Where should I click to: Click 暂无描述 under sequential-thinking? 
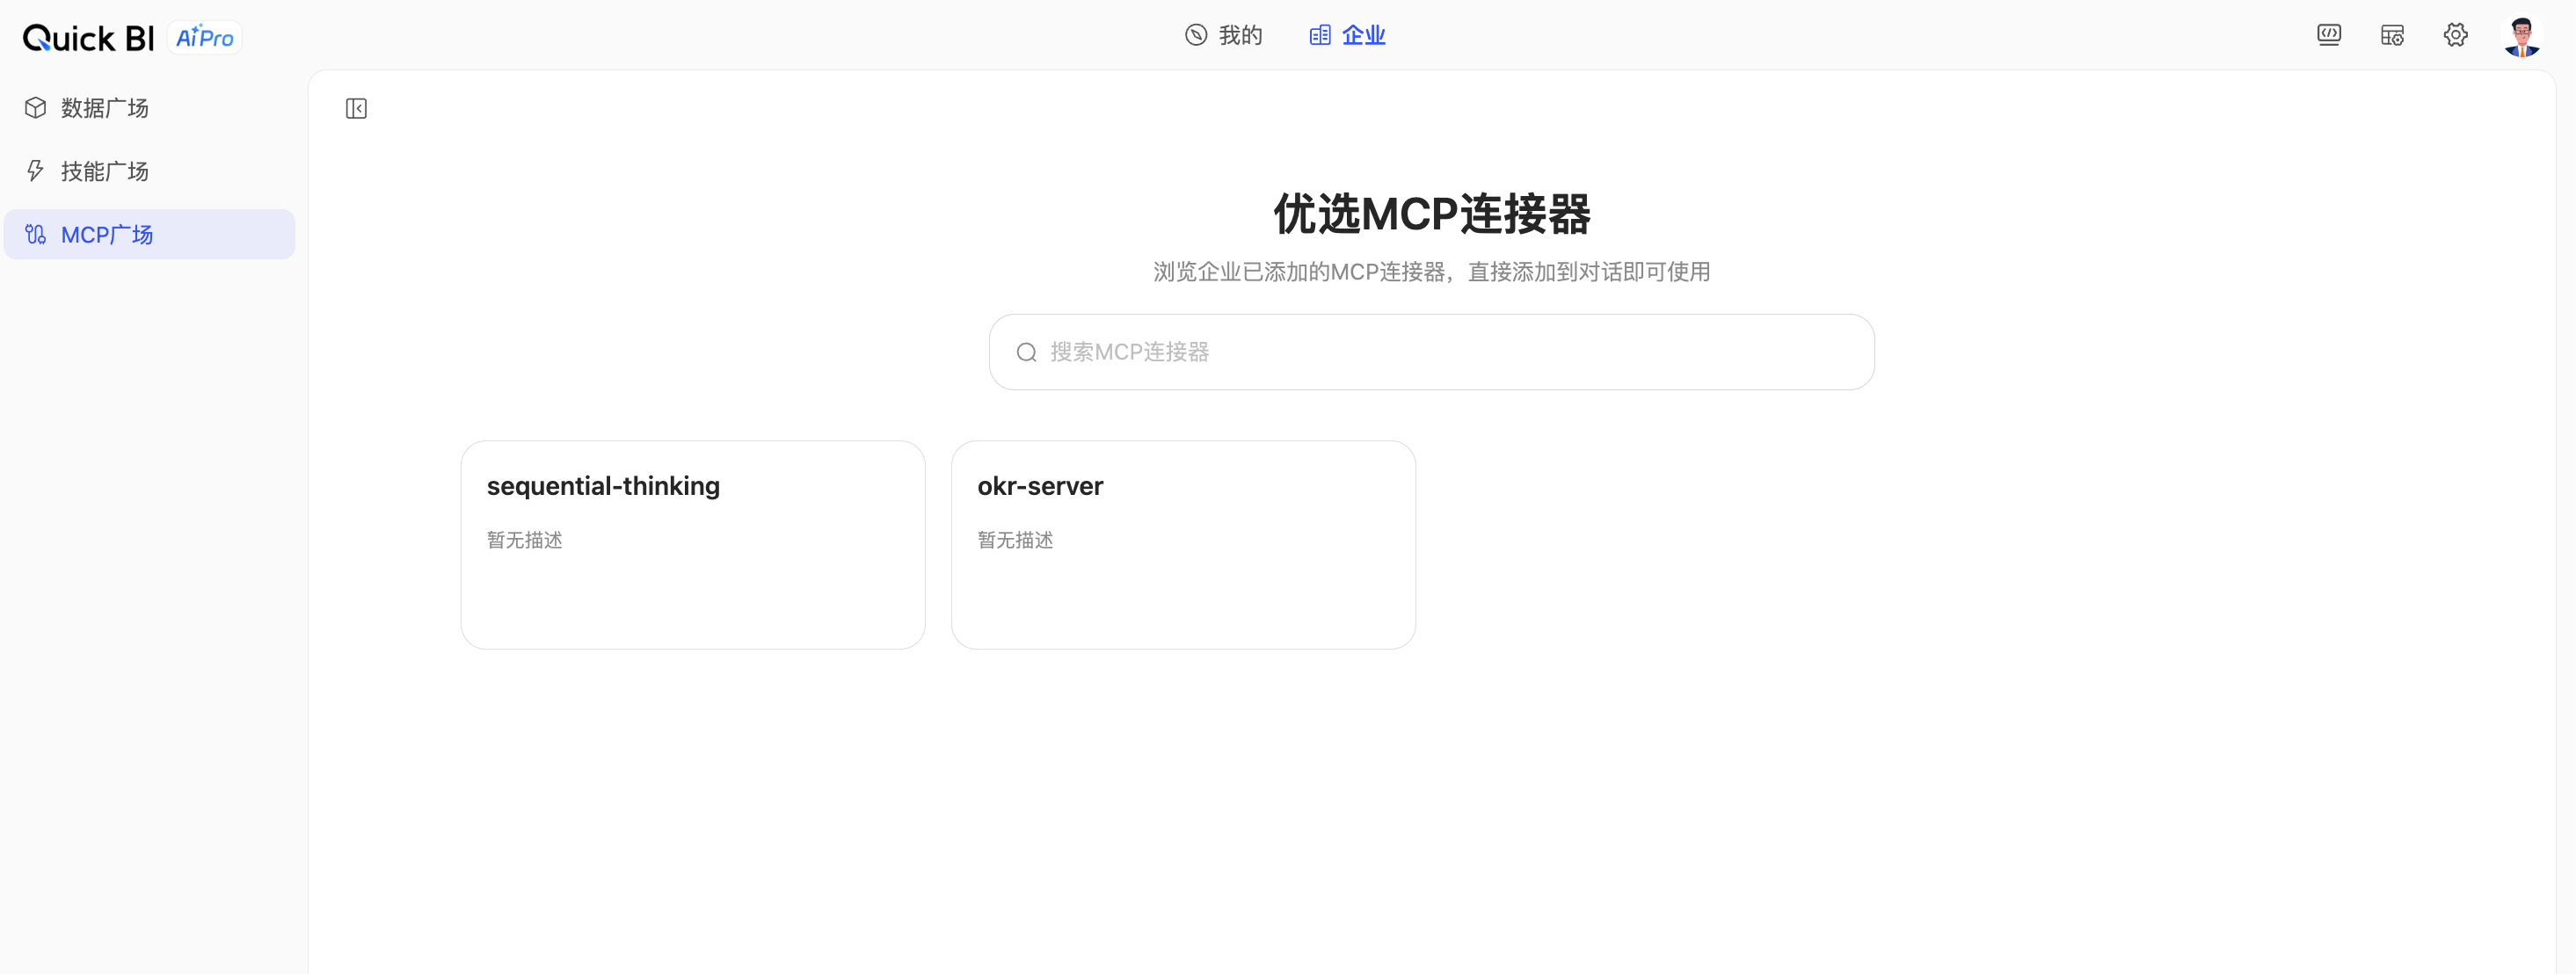coord(524,540)
